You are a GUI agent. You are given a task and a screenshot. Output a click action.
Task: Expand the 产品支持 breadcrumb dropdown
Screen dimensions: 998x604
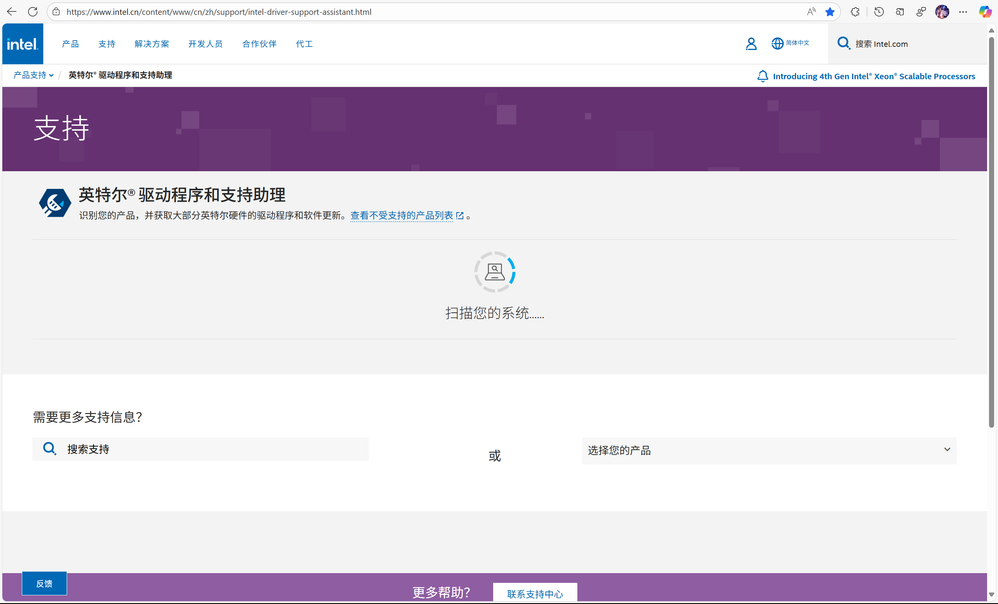(x=33, y=75)
